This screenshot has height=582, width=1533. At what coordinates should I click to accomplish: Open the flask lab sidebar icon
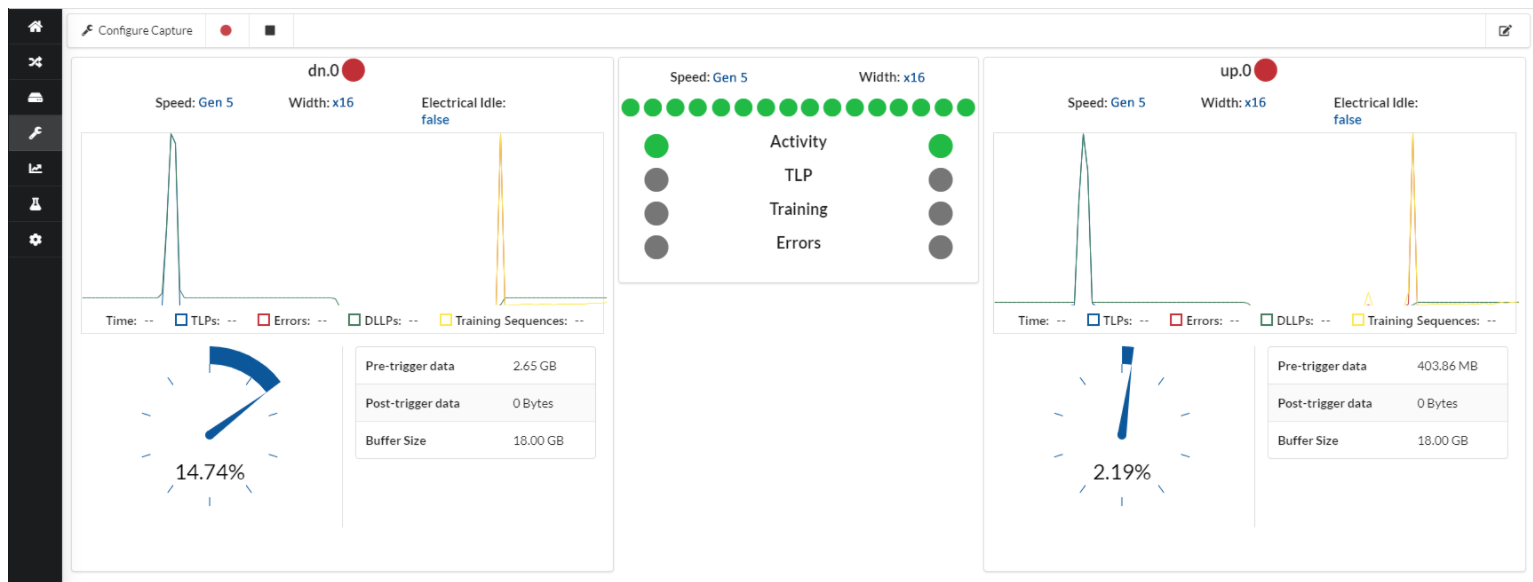pyautogui.click(x=35, y=204)
